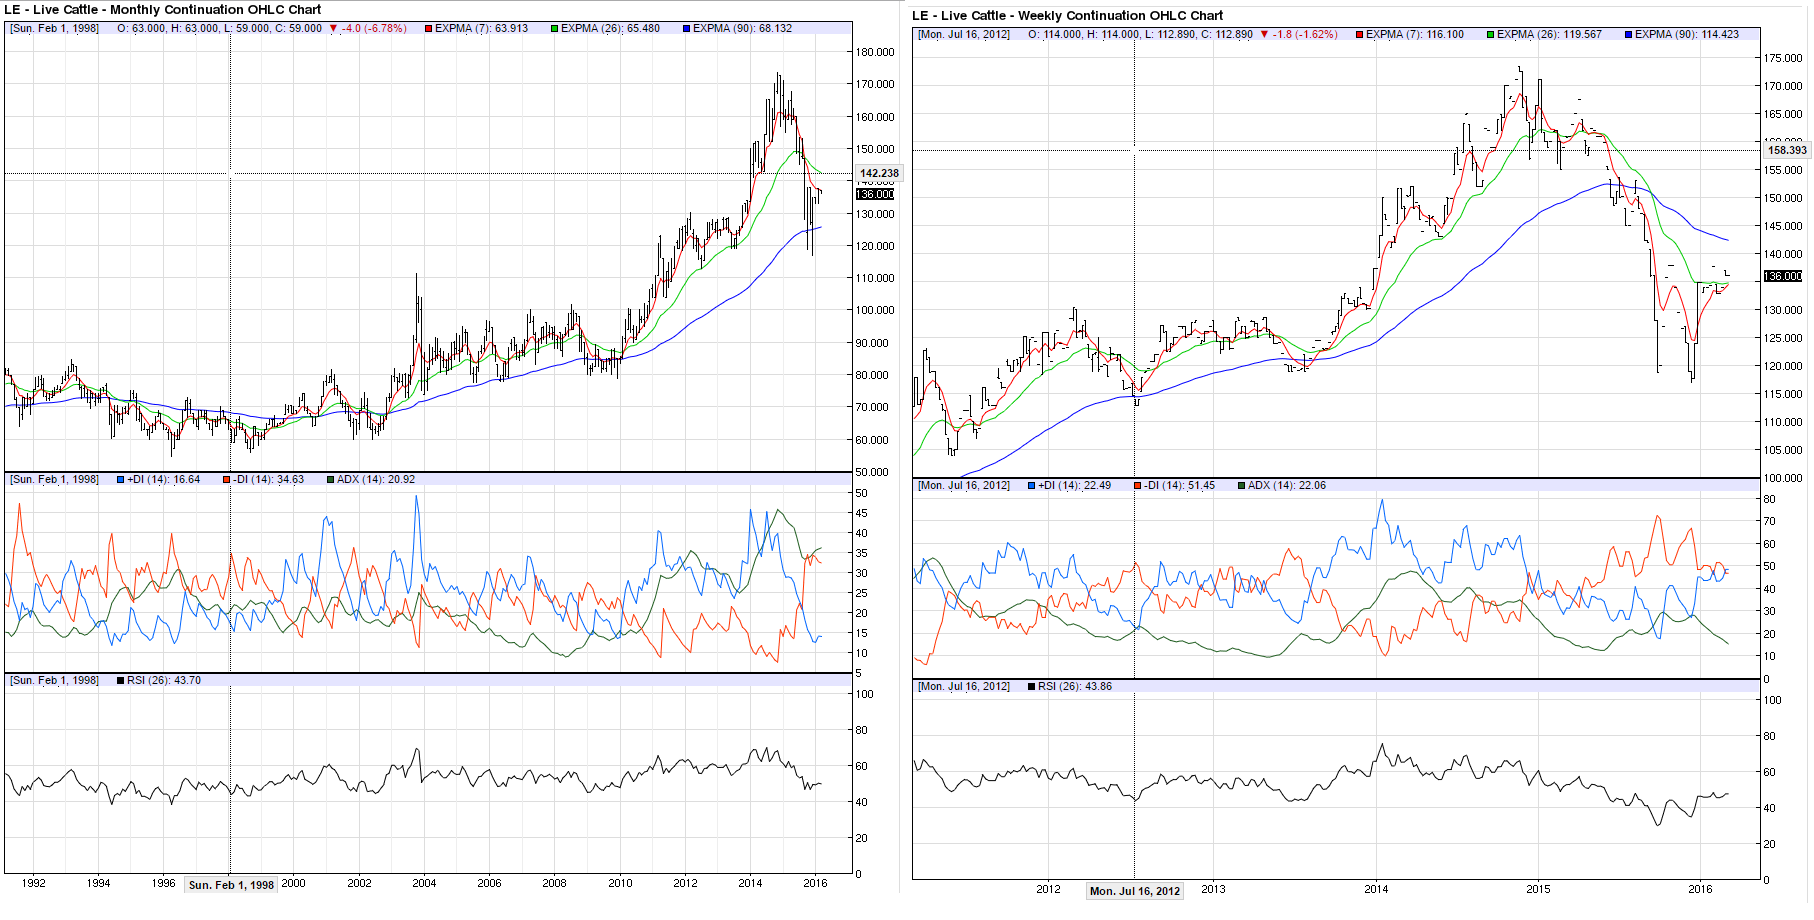Screen dimensions: 1814x920
Task: Click the blue EXPMA (90) swatch in weekly chart
Action: pyautogui.click(x=1628, y=35)
